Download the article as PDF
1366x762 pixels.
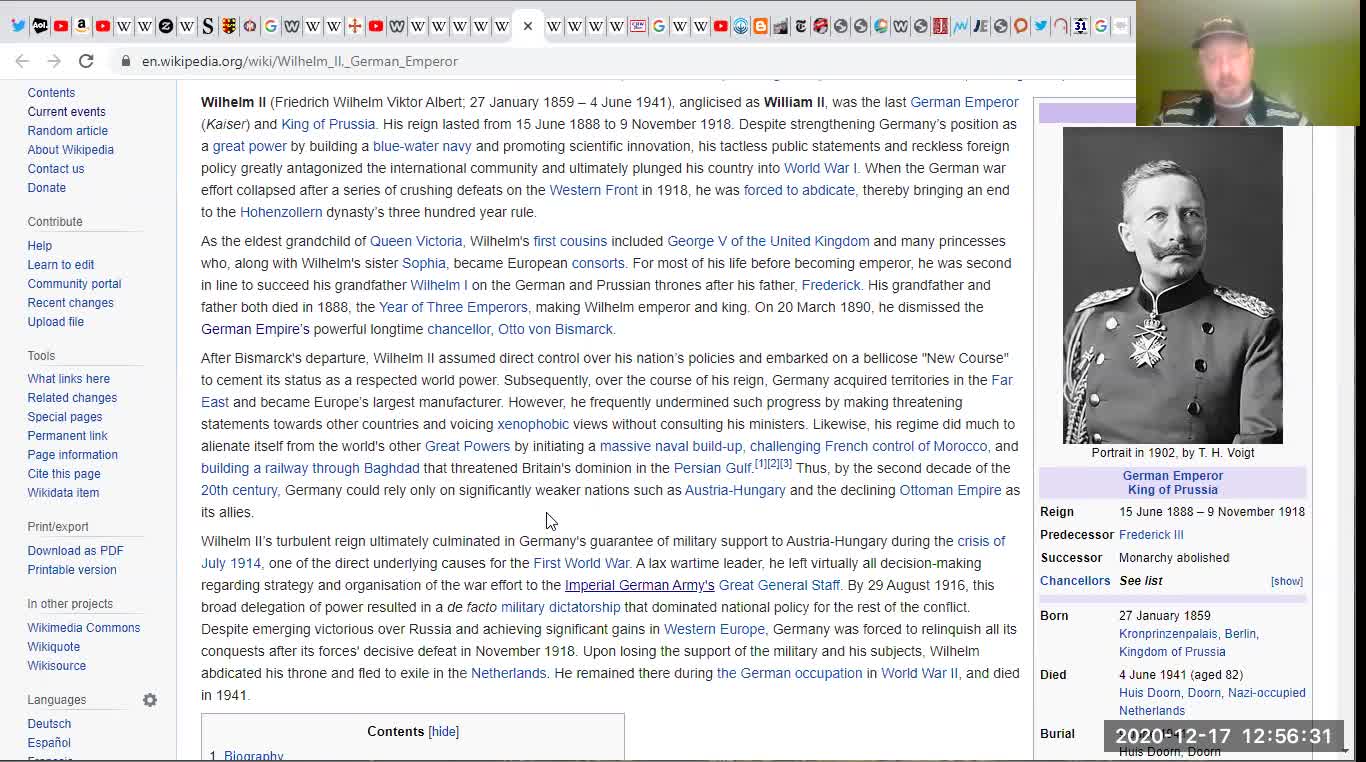75,551
